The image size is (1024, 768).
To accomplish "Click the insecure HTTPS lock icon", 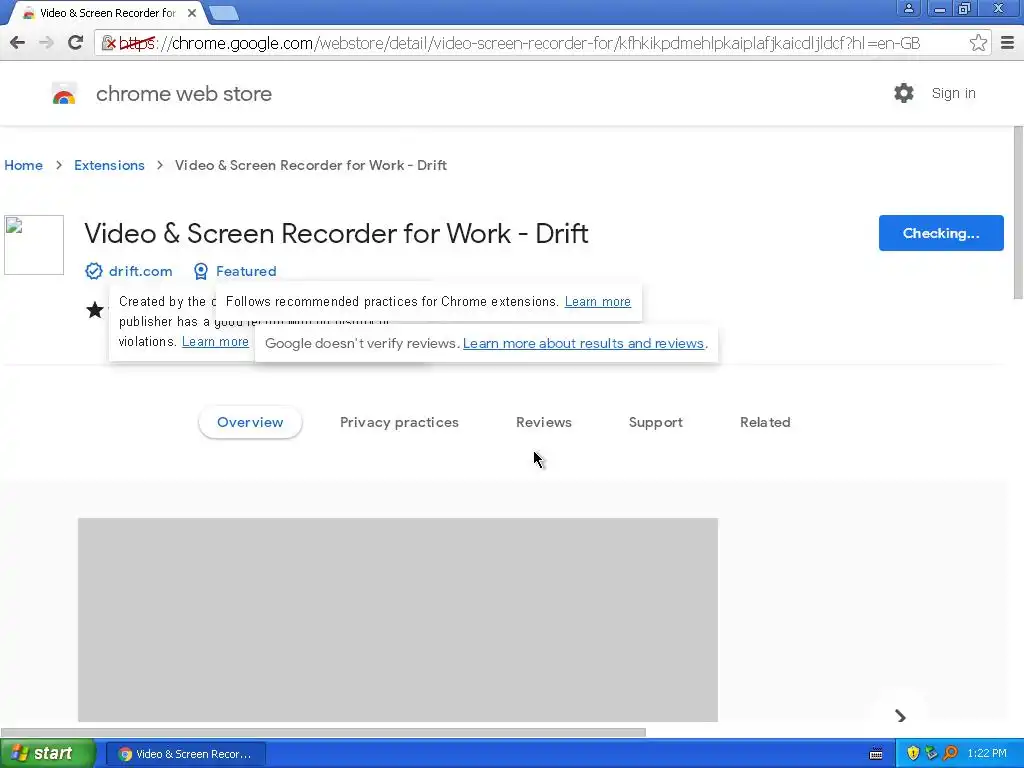I will (x=109, y=43).
